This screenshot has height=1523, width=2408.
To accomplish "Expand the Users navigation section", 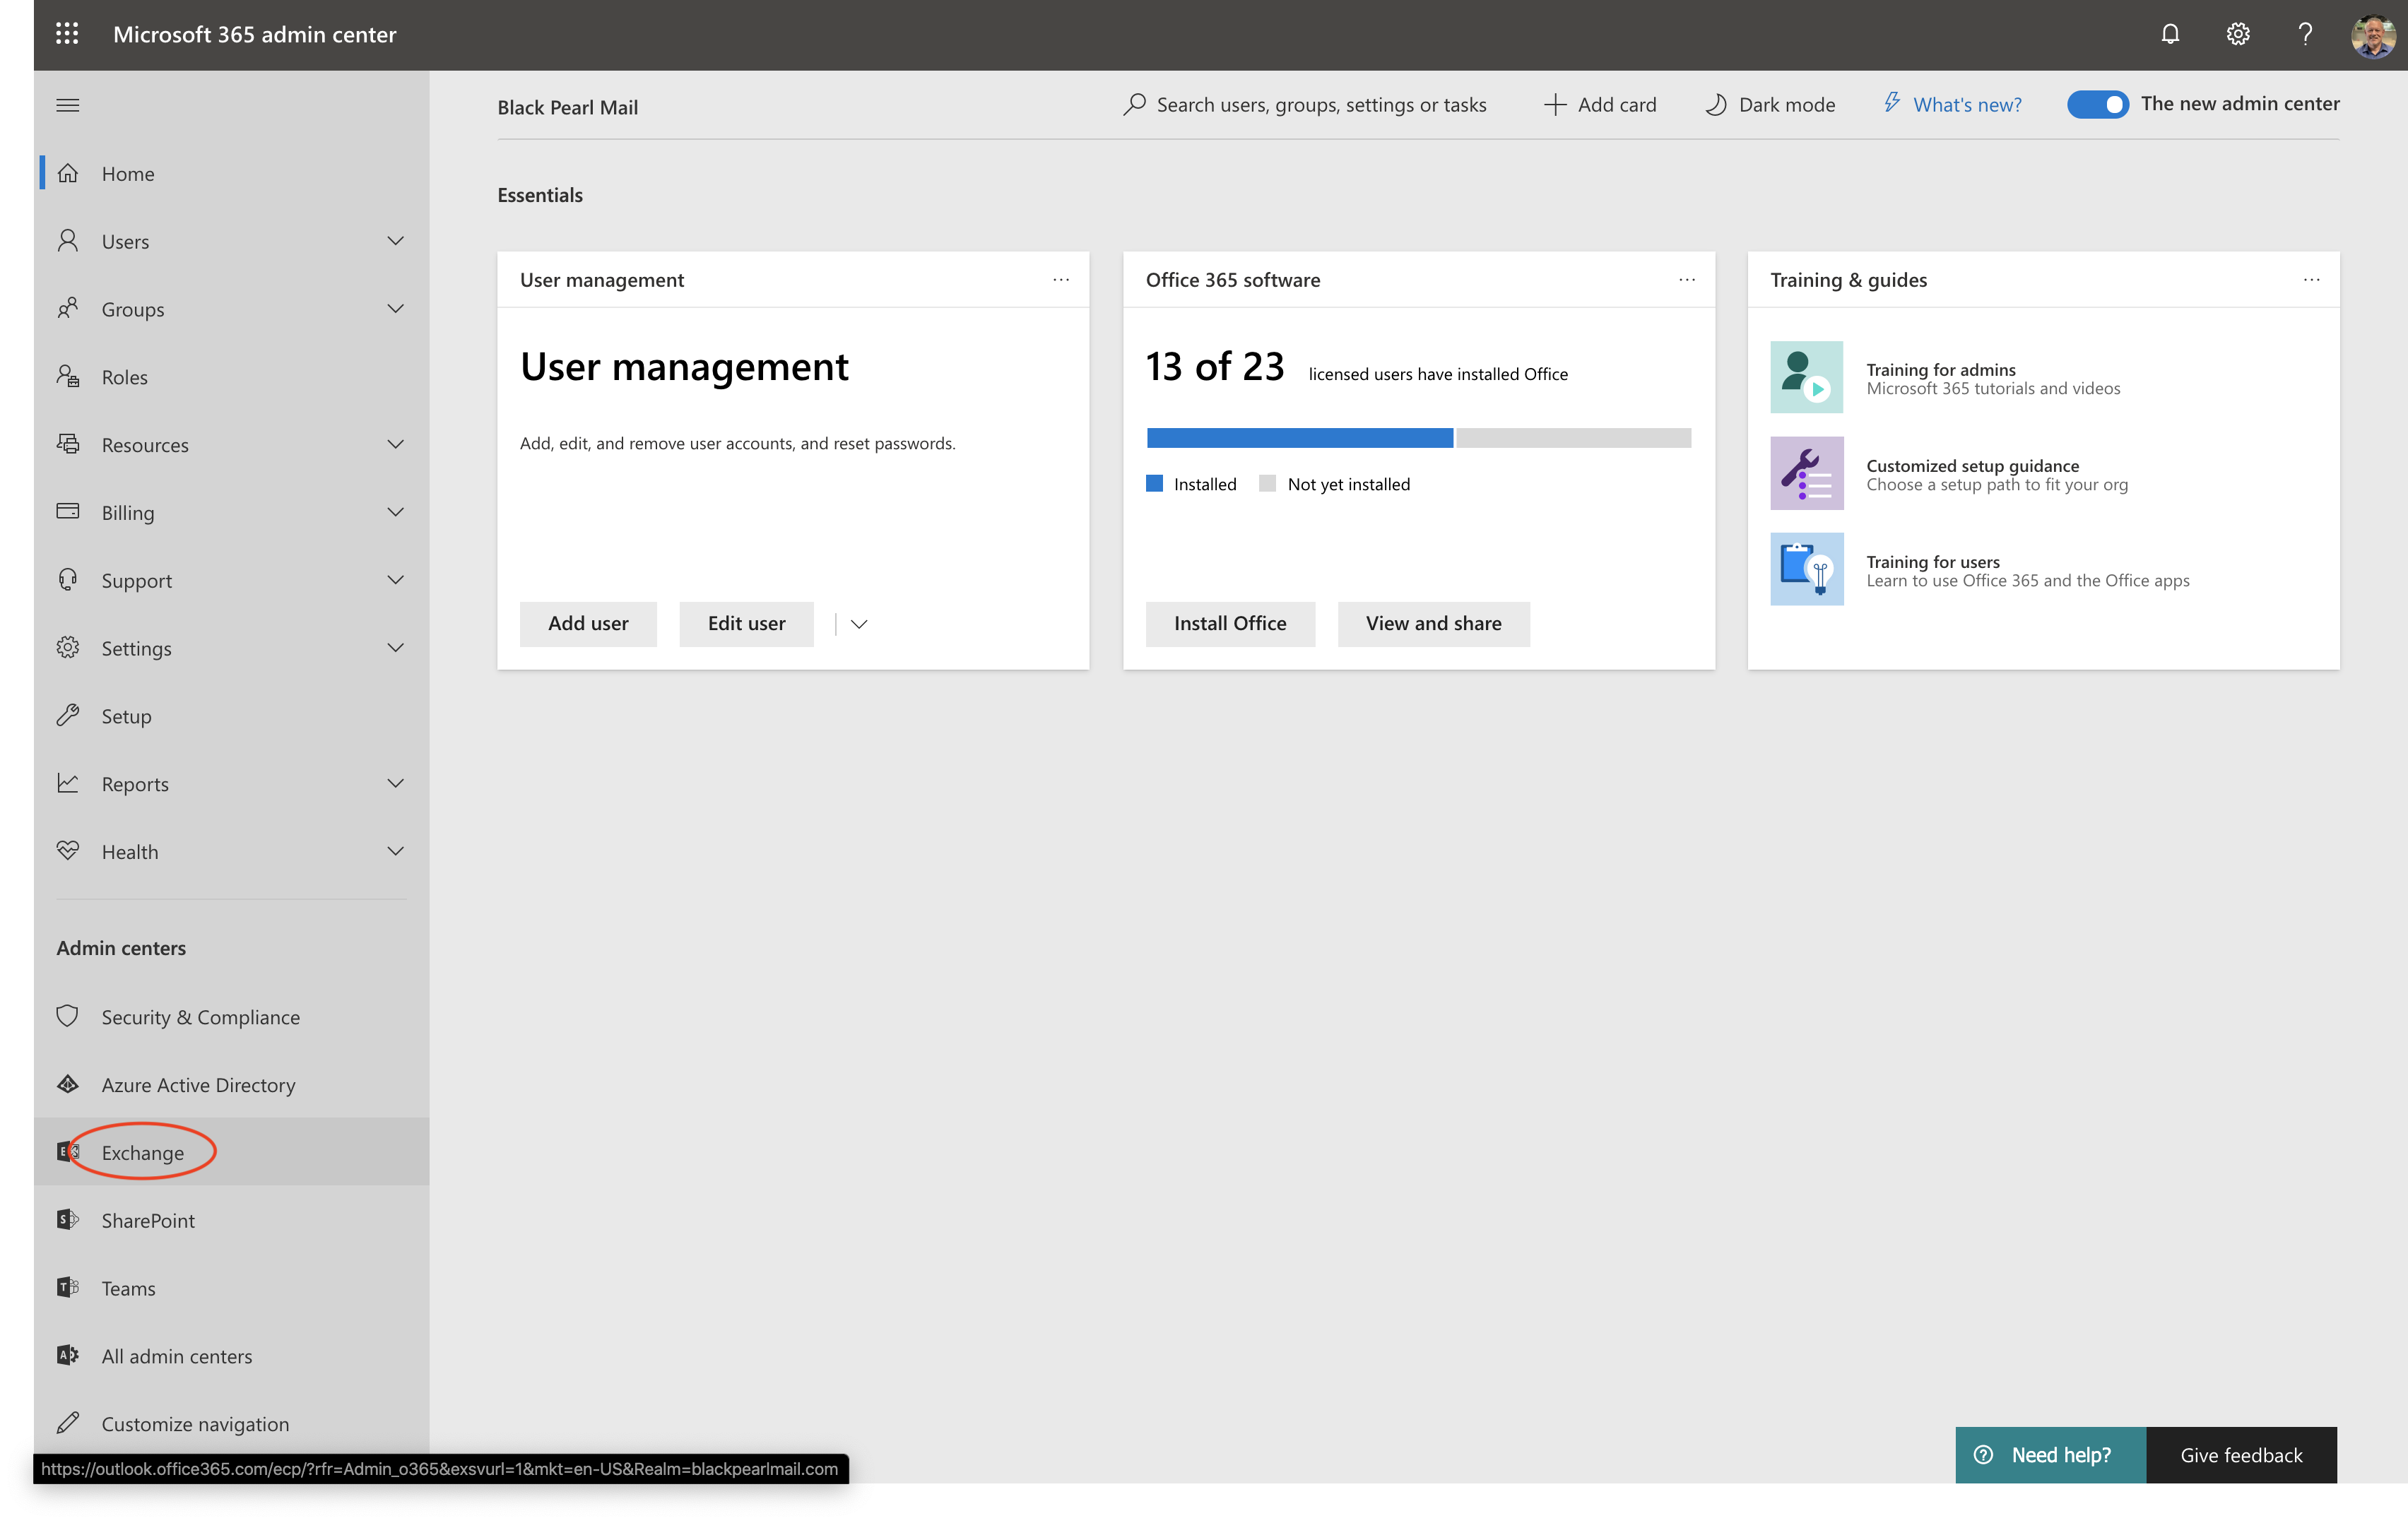I will tap(395, 241).
